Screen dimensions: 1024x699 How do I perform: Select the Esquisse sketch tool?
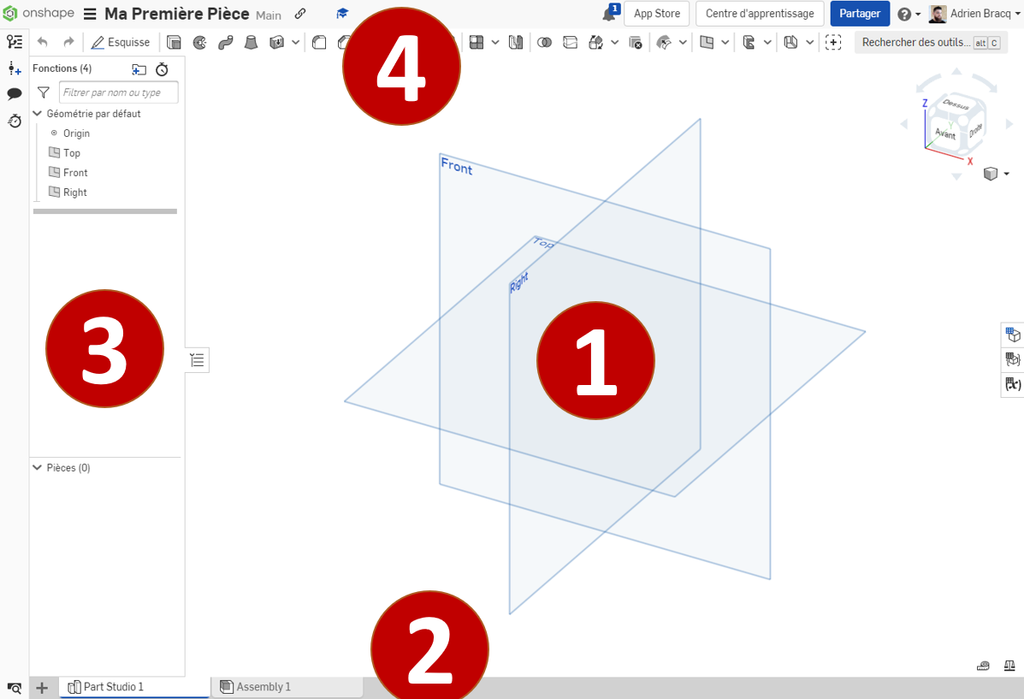click(x=120, y=42)
